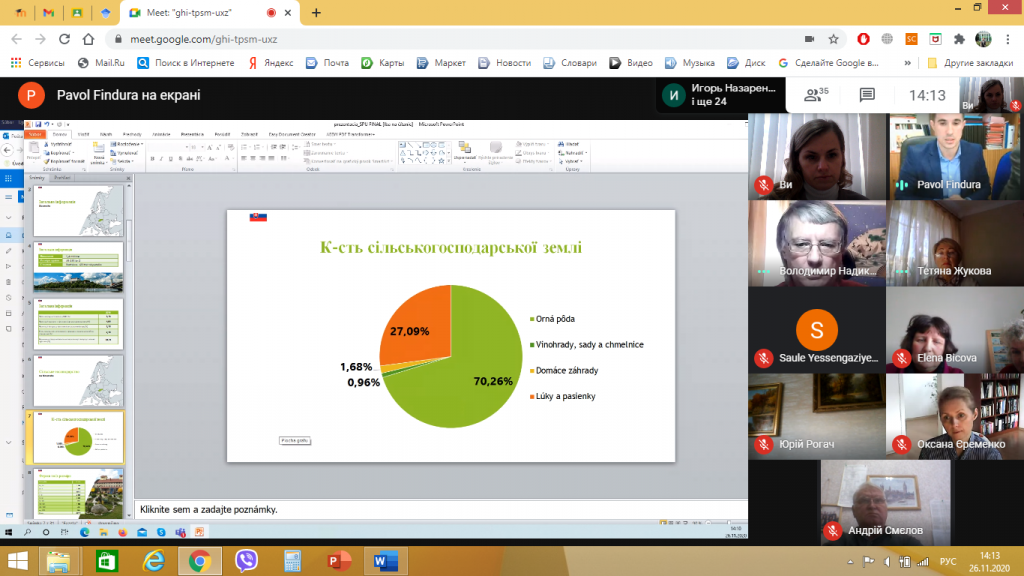Switch to the pinned Gmail tab
Screen dimensions: 1024x576
coord(49,13)
